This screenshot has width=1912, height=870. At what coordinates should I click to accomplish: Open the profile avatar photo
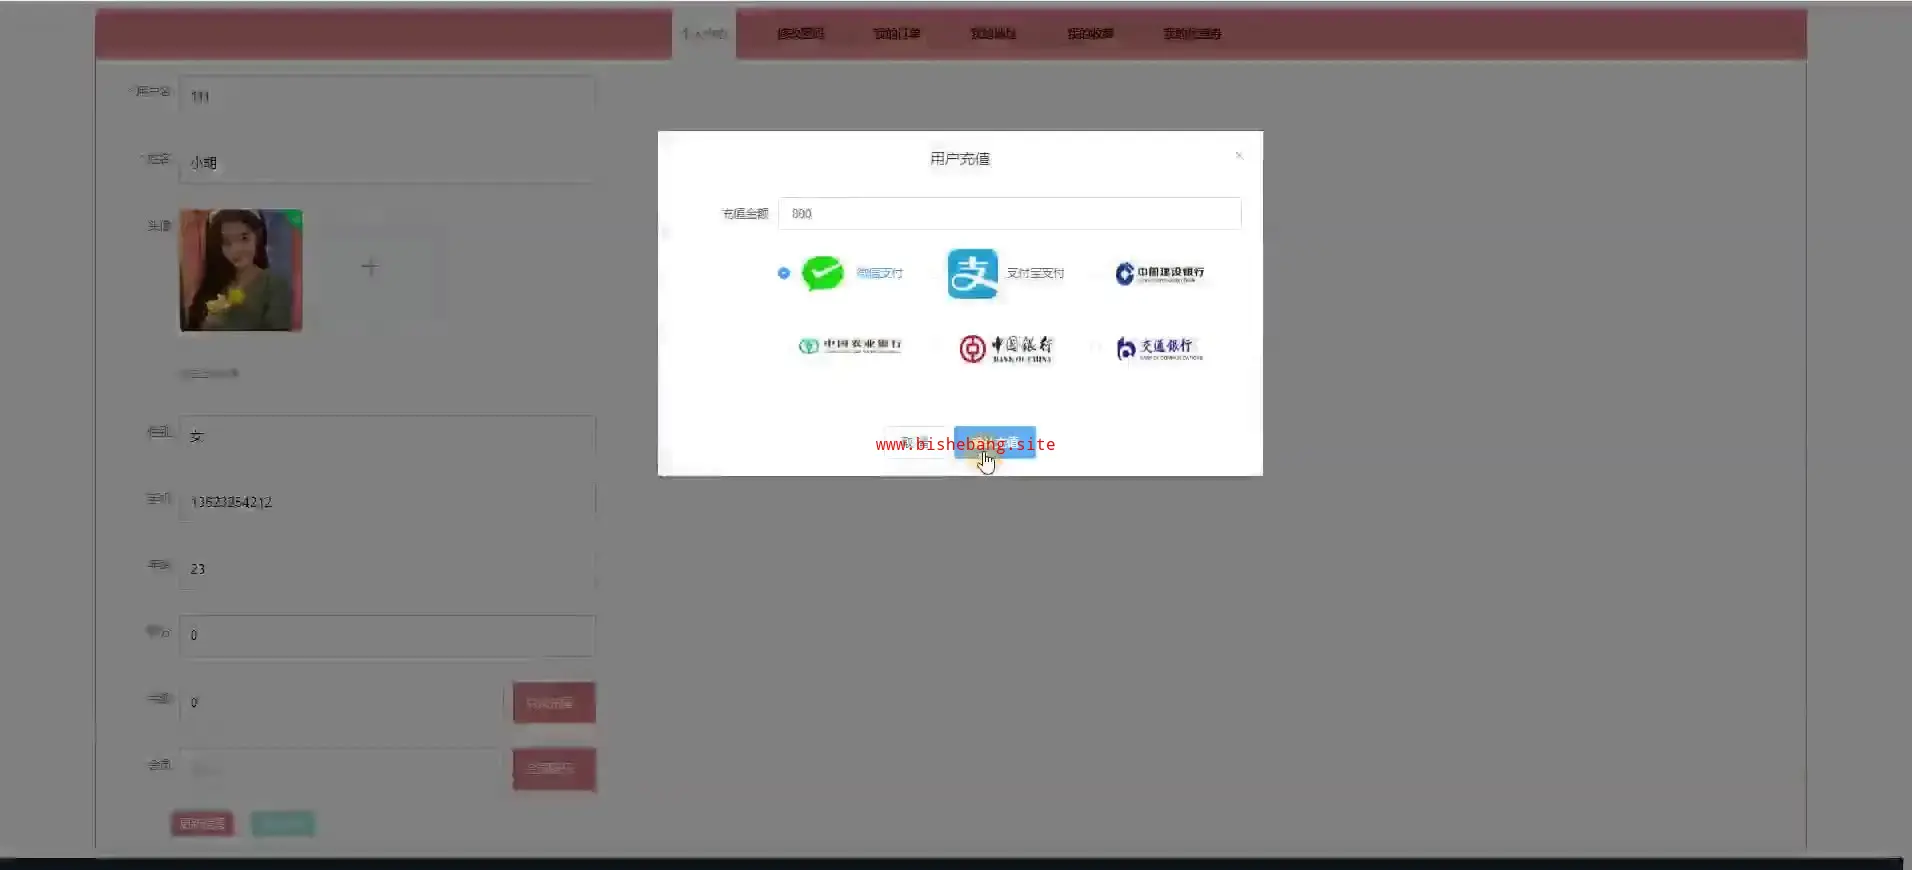241,270
